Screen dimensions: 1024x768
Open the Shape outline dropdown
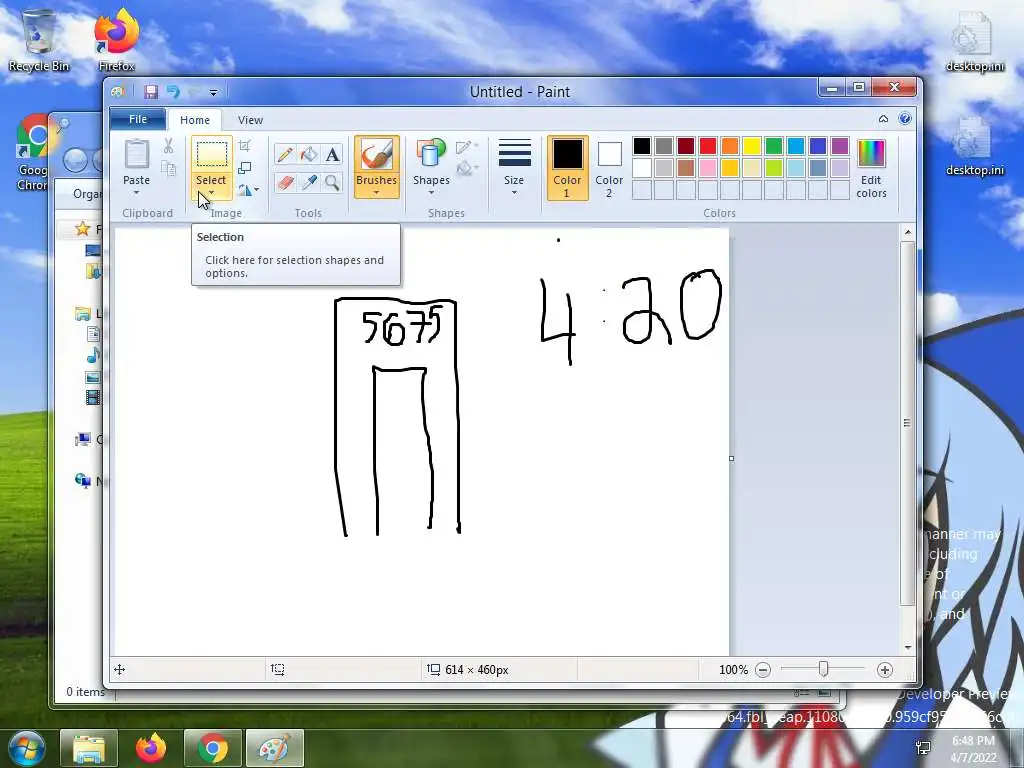click(x=467, y=147)
